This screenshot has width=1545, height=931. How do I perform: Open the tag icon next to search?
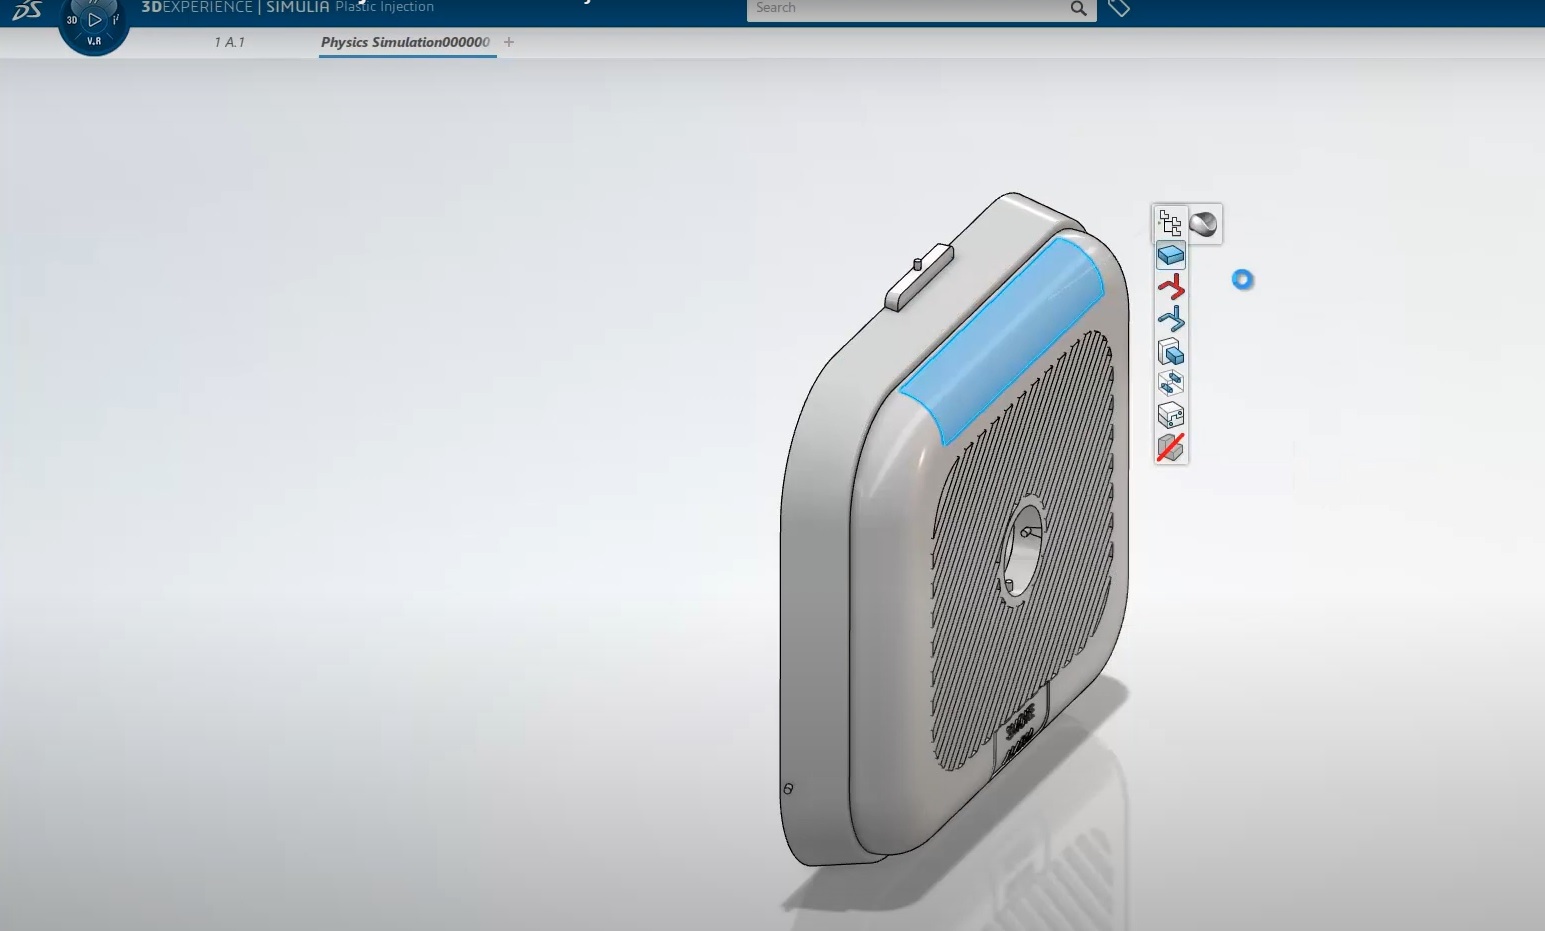1119,9
